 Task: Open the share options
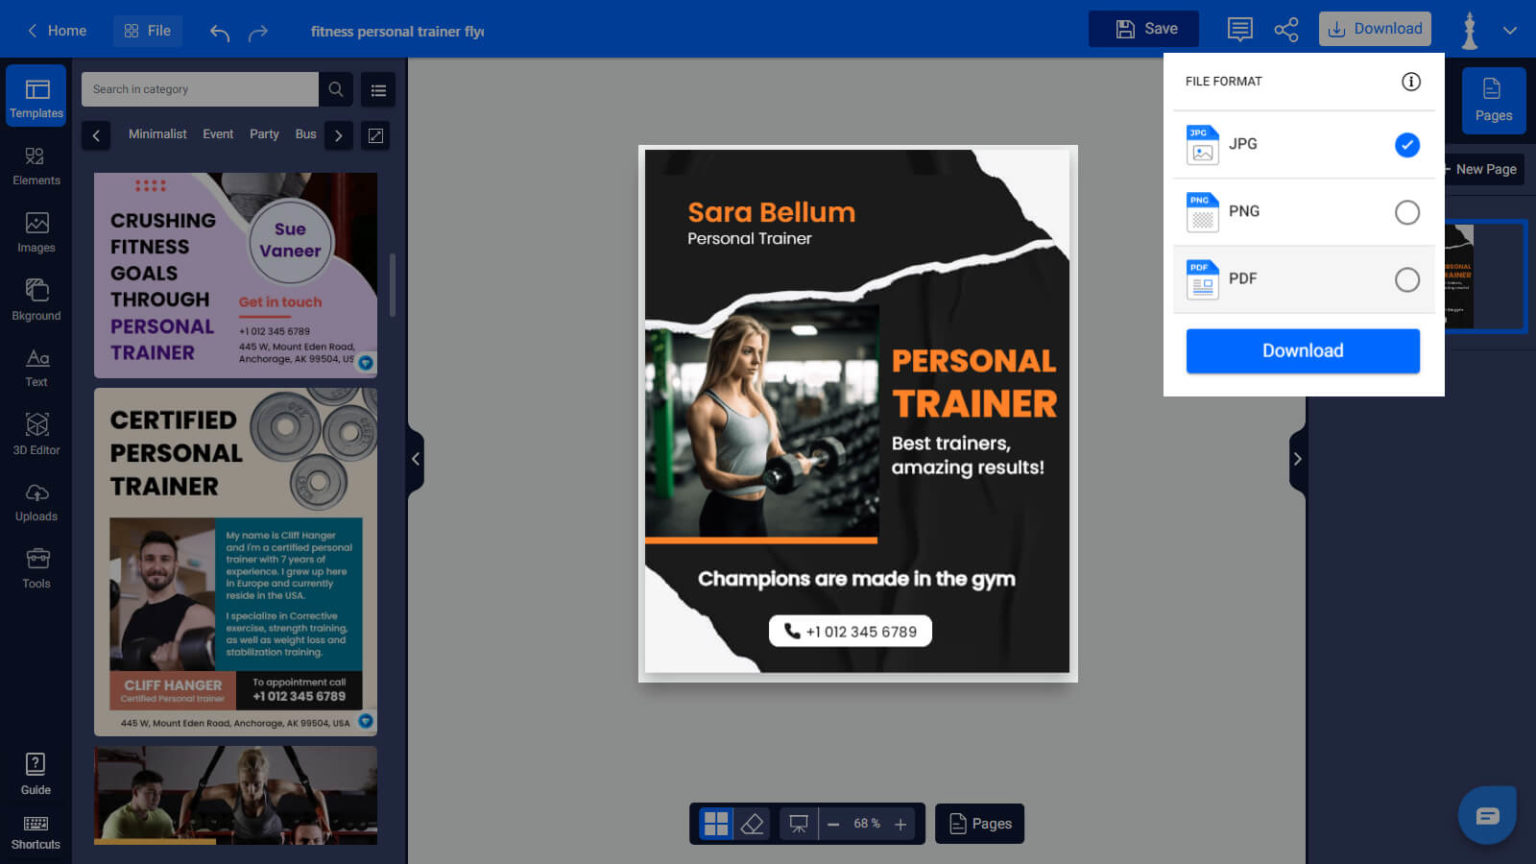(1287, 29)
